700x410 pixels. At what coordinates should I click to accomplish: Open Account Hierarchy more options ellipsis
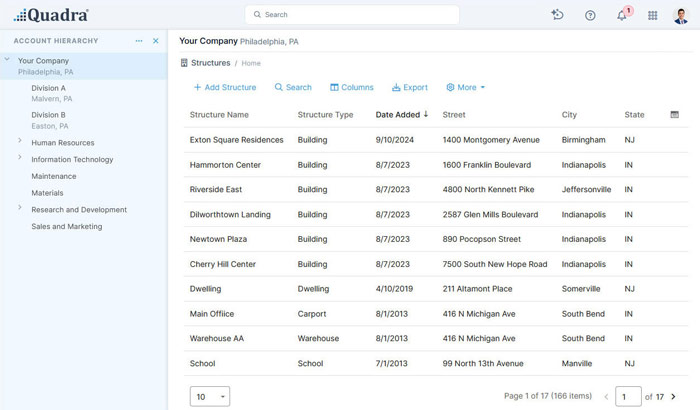coord(139,41)
